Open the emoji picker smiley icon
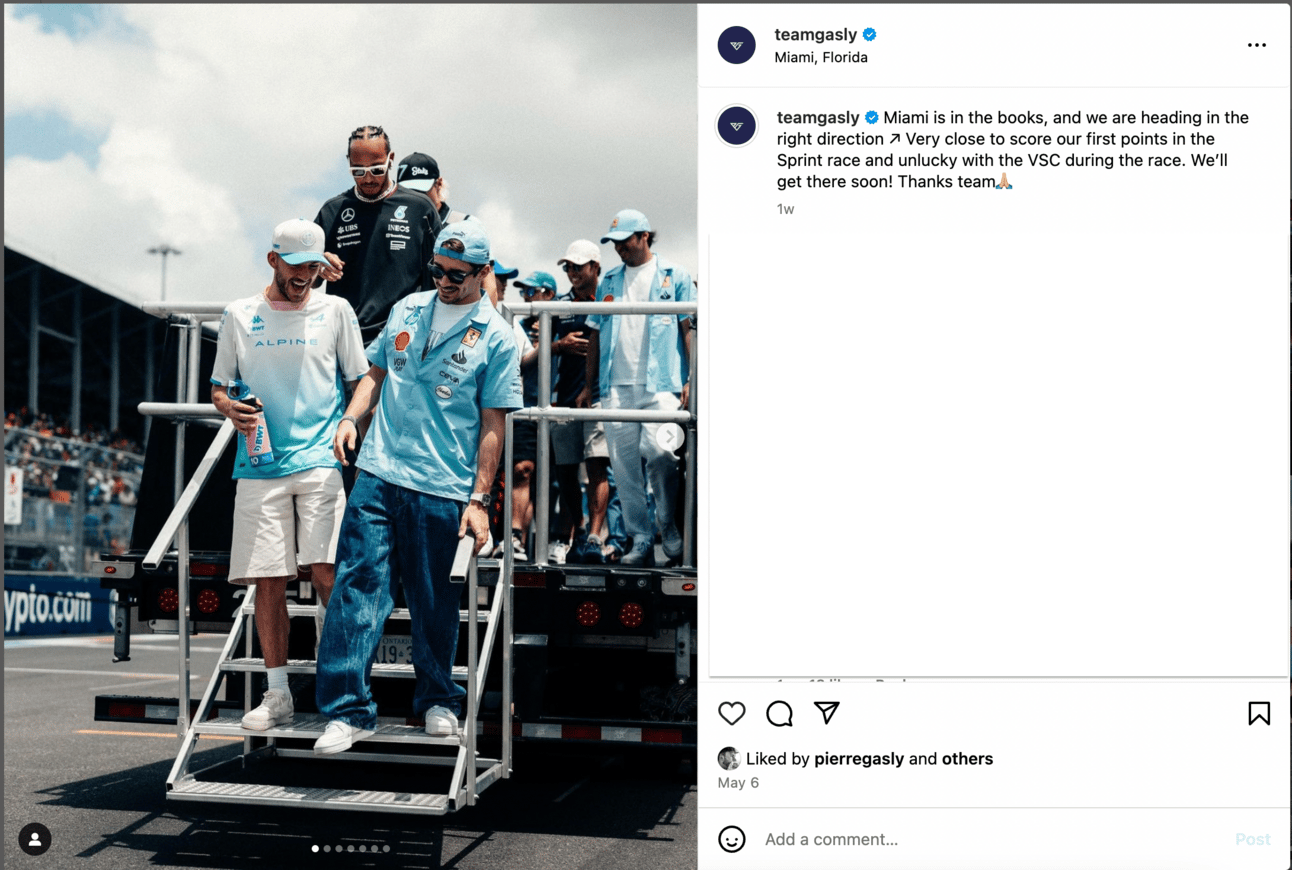Viewport: 1292px width, 870px height. [732, 839]
